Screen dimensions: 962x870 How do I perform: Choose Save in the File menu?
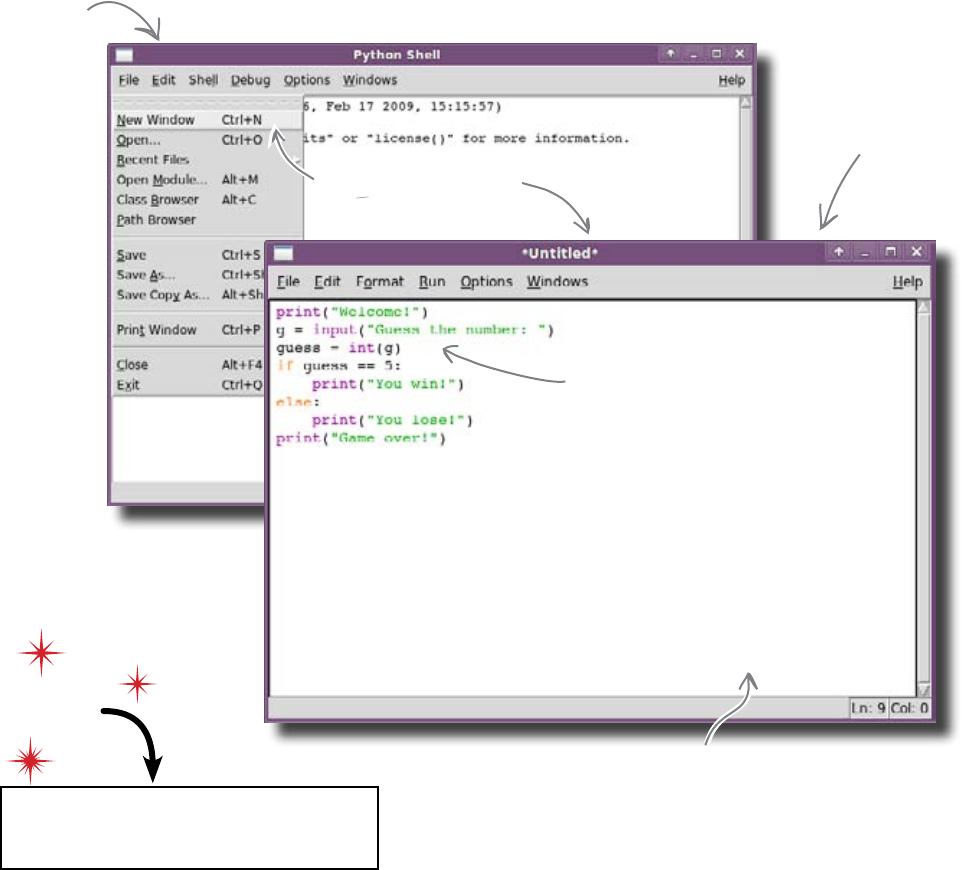189,255
